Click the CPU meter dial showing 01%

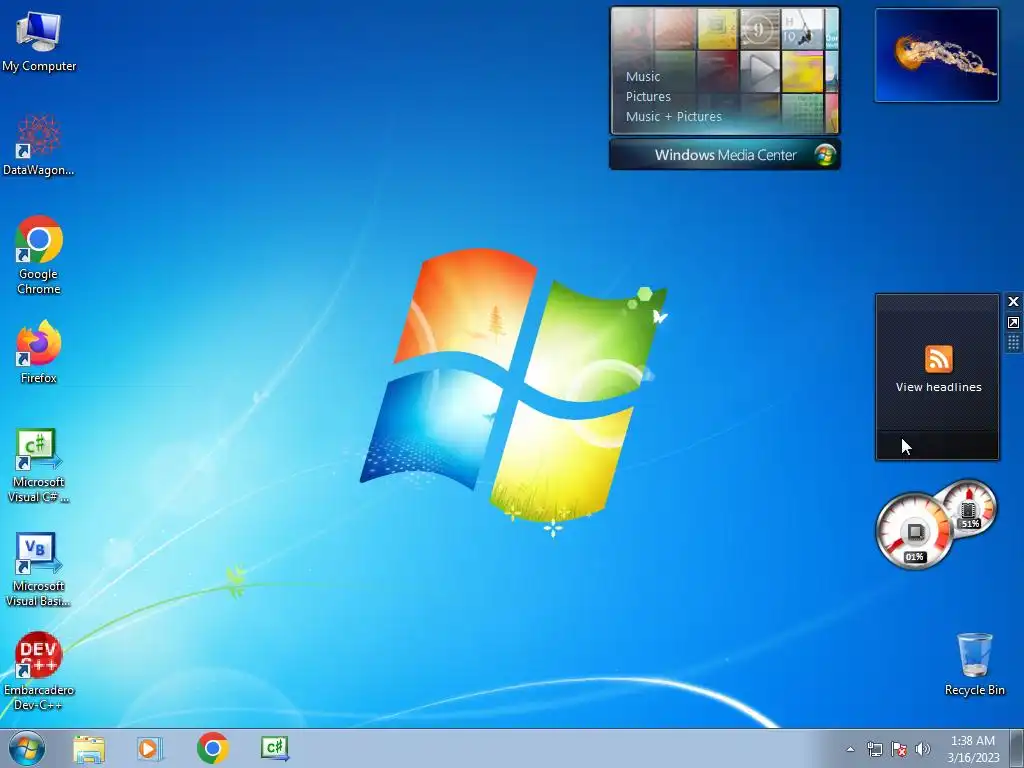[x=914, y=532]
